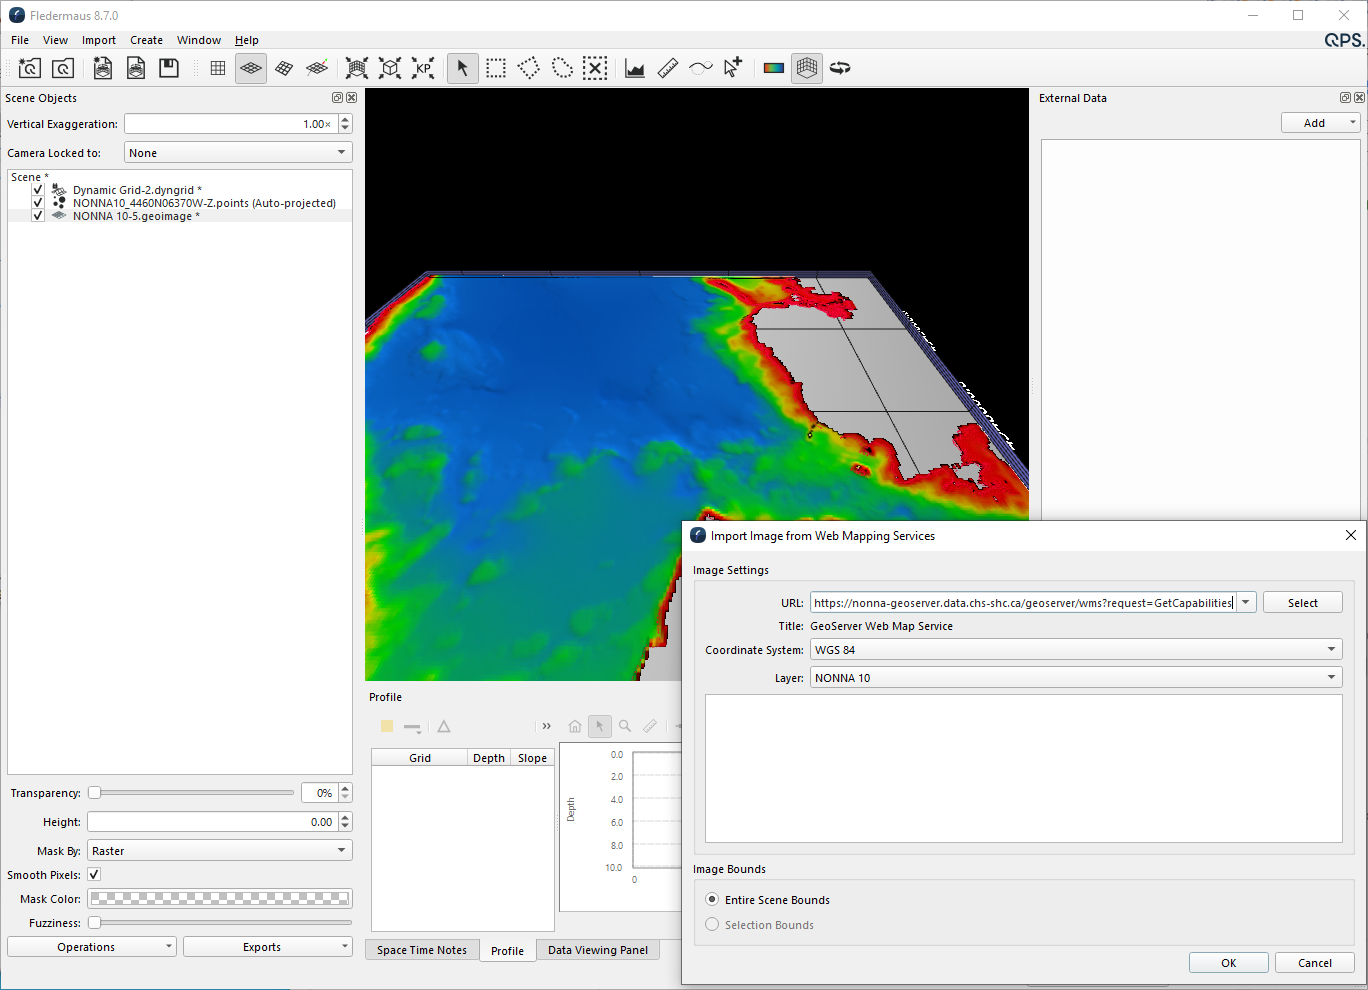Open the Import menu
Screen dimensions: 1368x990
pos(98,40)
